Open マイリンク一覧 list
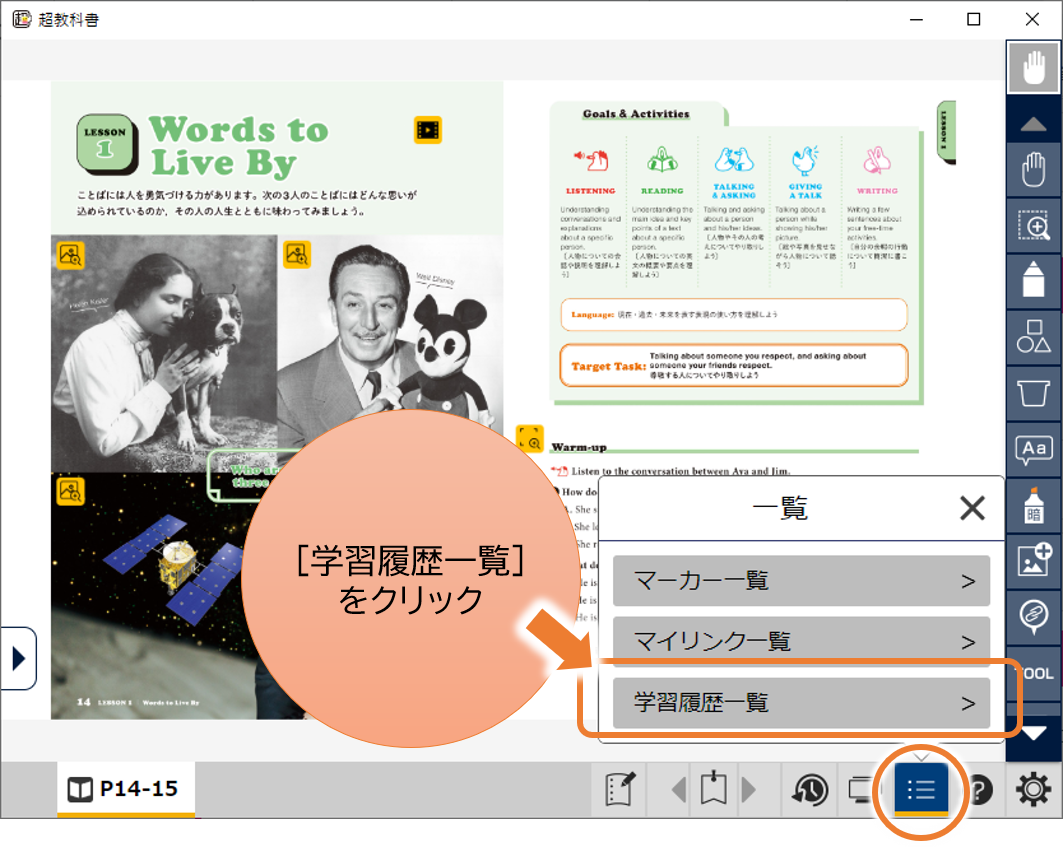The image size is (1063, 850). [801, 641]
